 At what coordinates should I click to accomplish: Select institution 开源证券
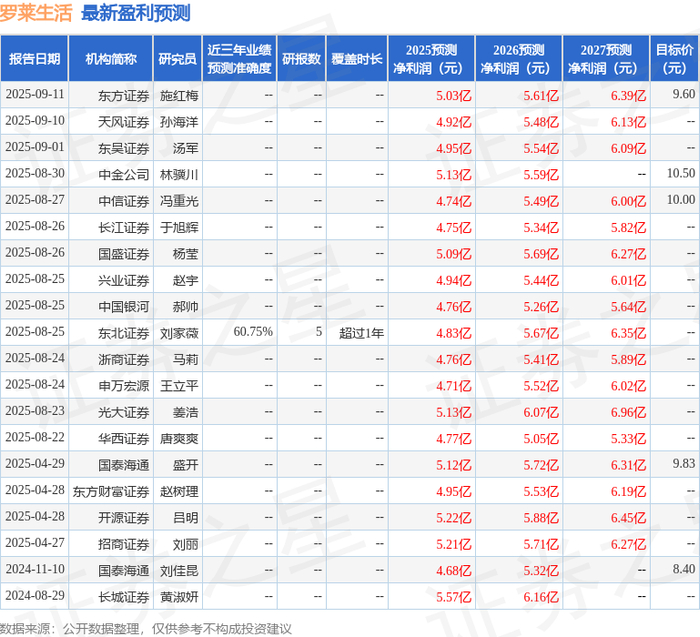[x=124, y=517]
